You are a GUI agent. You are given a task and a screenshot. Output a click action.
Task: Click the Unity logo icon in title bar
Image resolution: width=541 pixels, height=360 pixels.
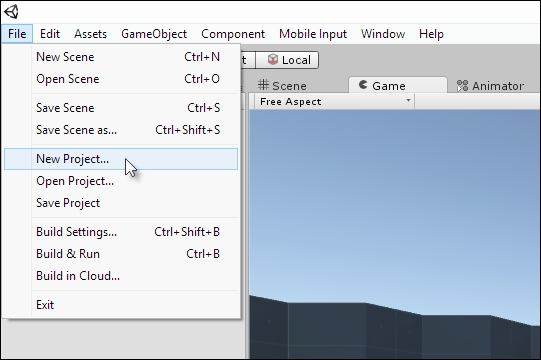click(x=11, y=12)
